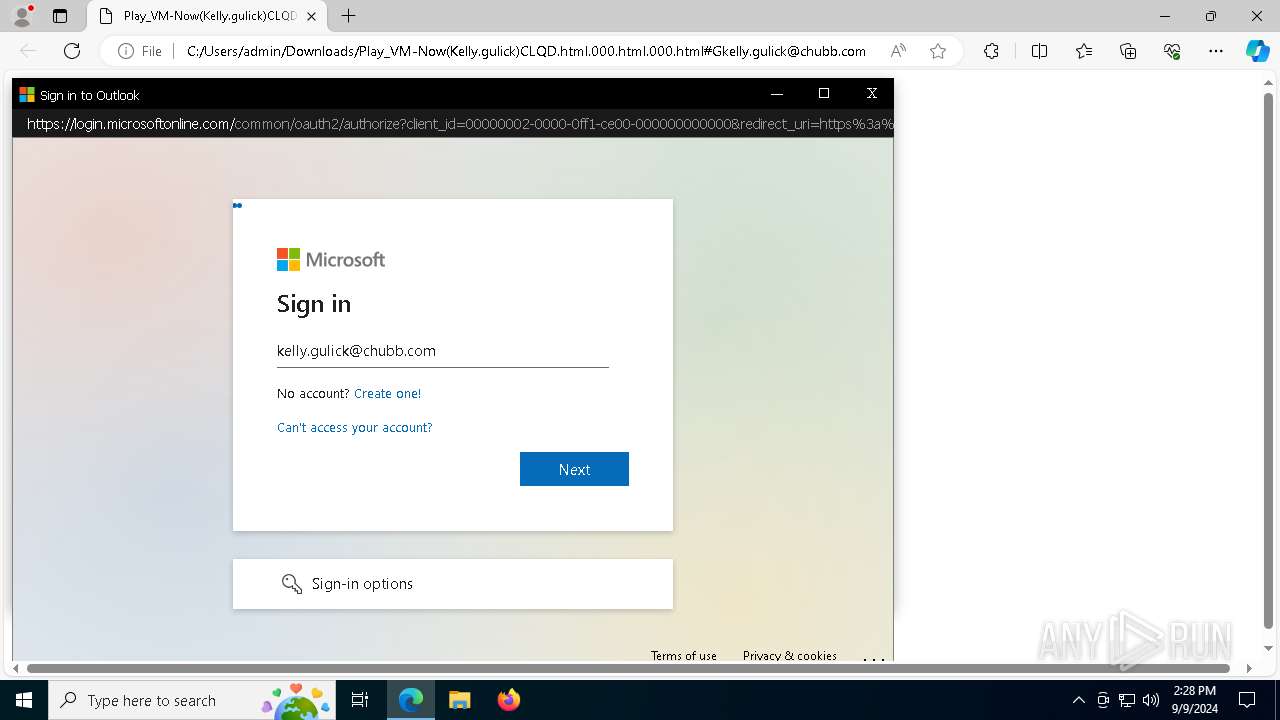Screen dimensions: 1280x720
Task: Click the vertical page scrollbar
Action: (1269, 360)
